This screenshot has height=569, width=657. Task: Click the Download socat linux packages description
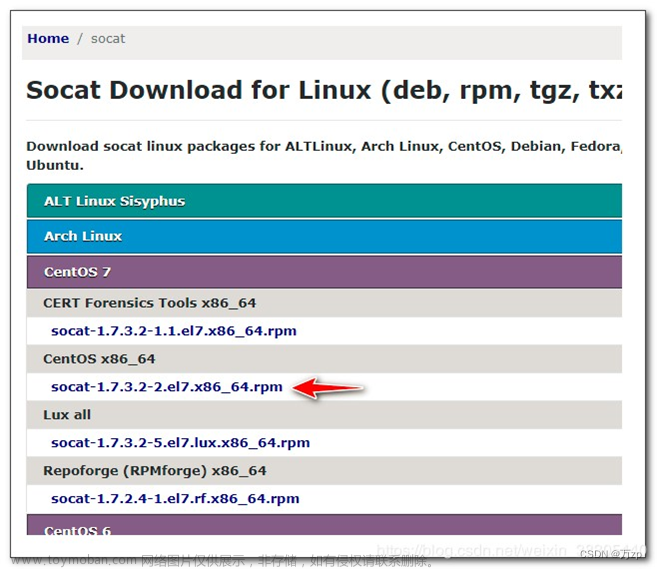click(x=324, y=155)
